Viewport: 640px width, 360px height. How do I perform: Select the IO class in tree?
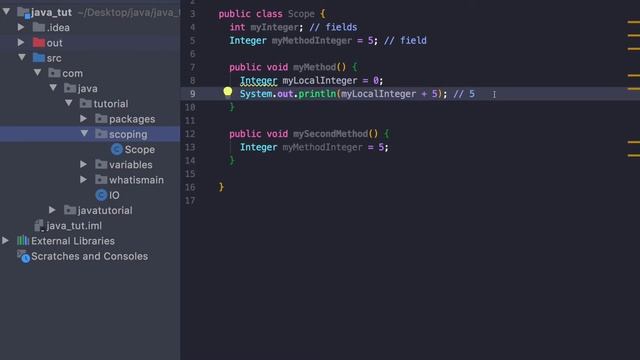[114, 195]
